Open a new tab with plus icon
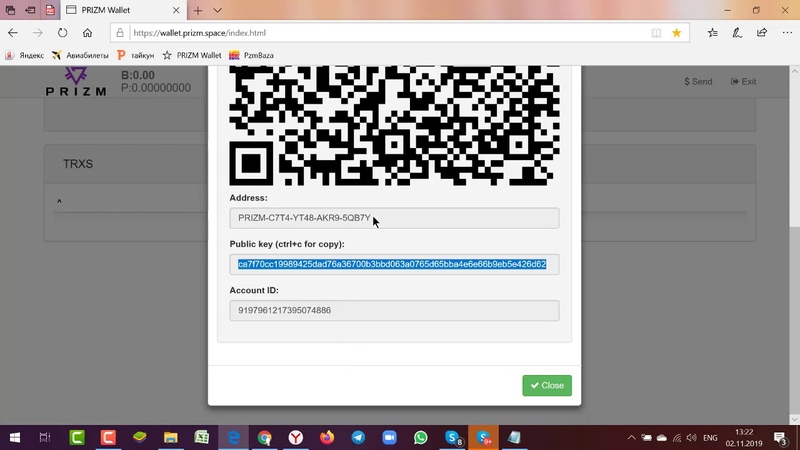The height and width of the screenshot is (450, 800). 198,10
